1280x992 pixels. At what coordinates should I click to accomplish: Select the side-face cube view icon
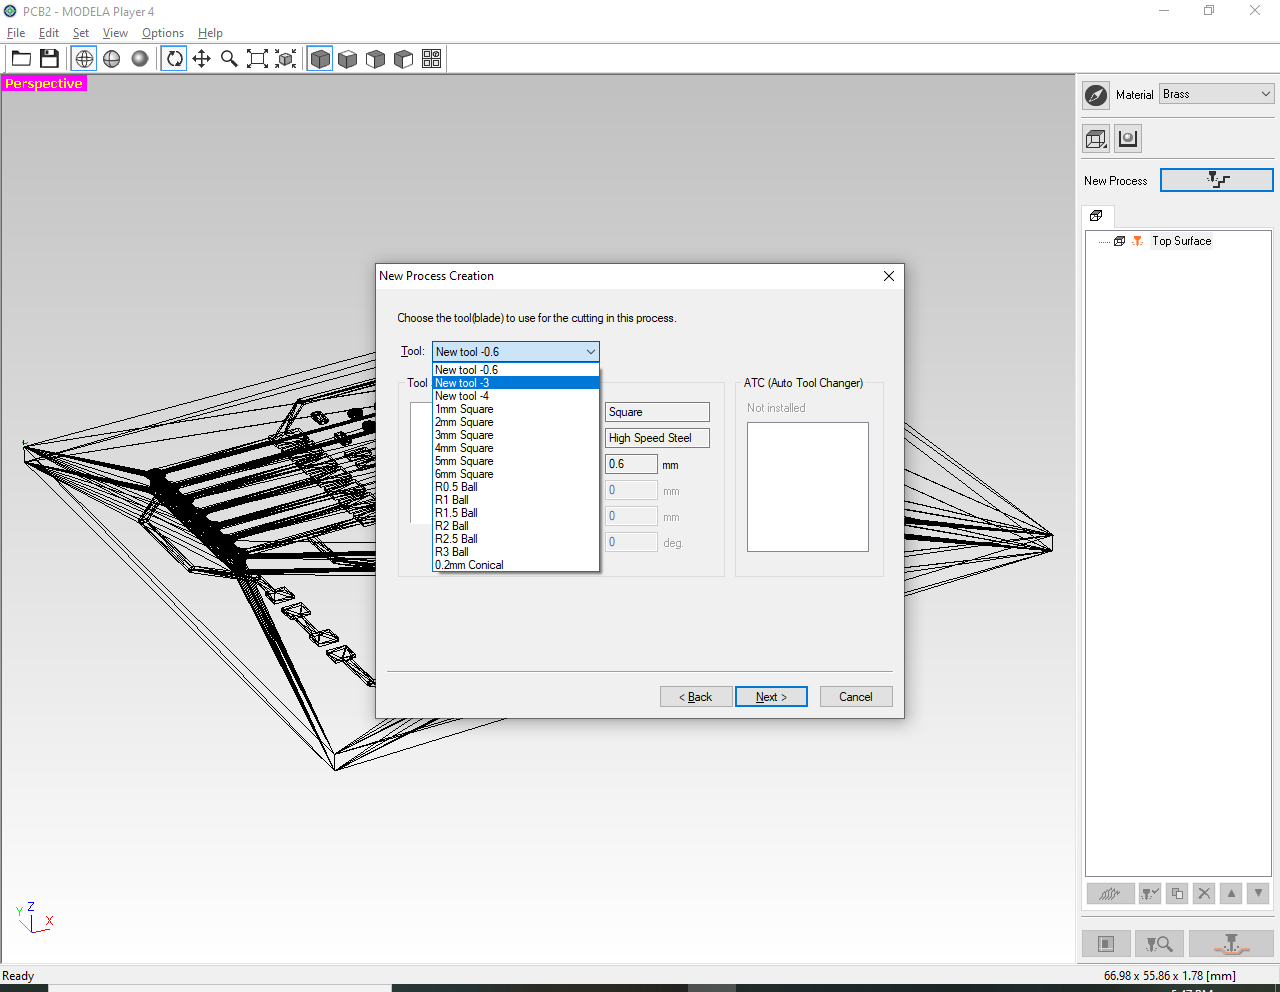point(403,59)
